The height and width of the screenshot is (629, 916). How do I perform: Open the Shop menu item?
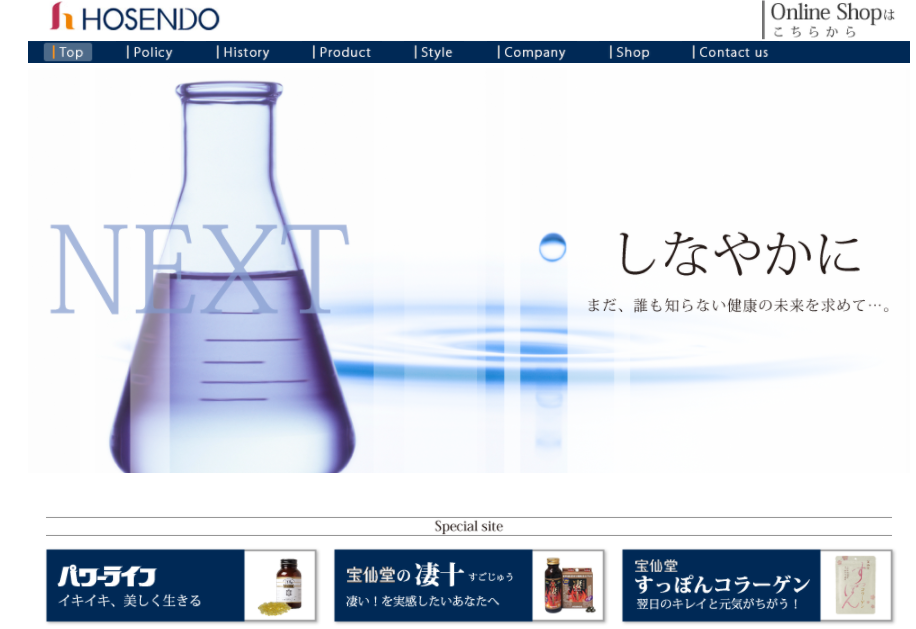pos(630,52)
